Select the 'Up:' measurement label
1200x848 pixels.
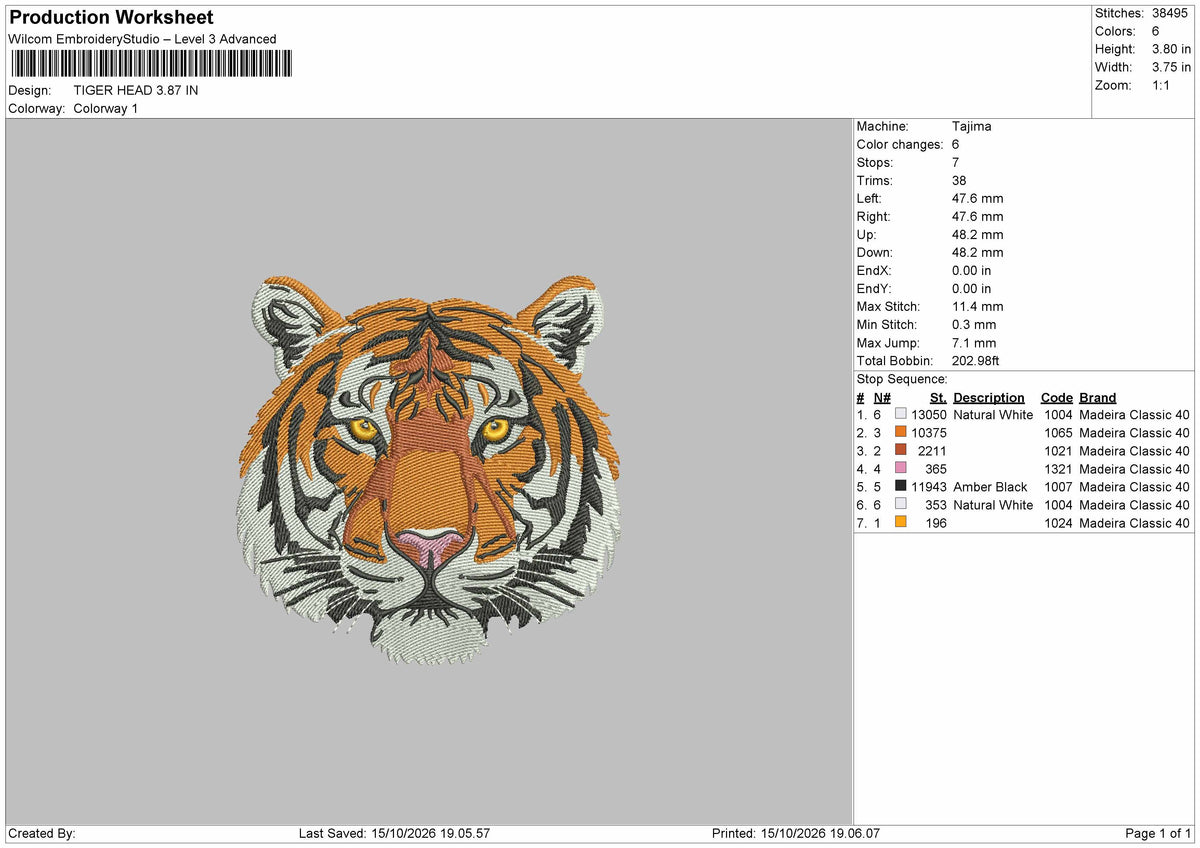click(x=867, y=234)
